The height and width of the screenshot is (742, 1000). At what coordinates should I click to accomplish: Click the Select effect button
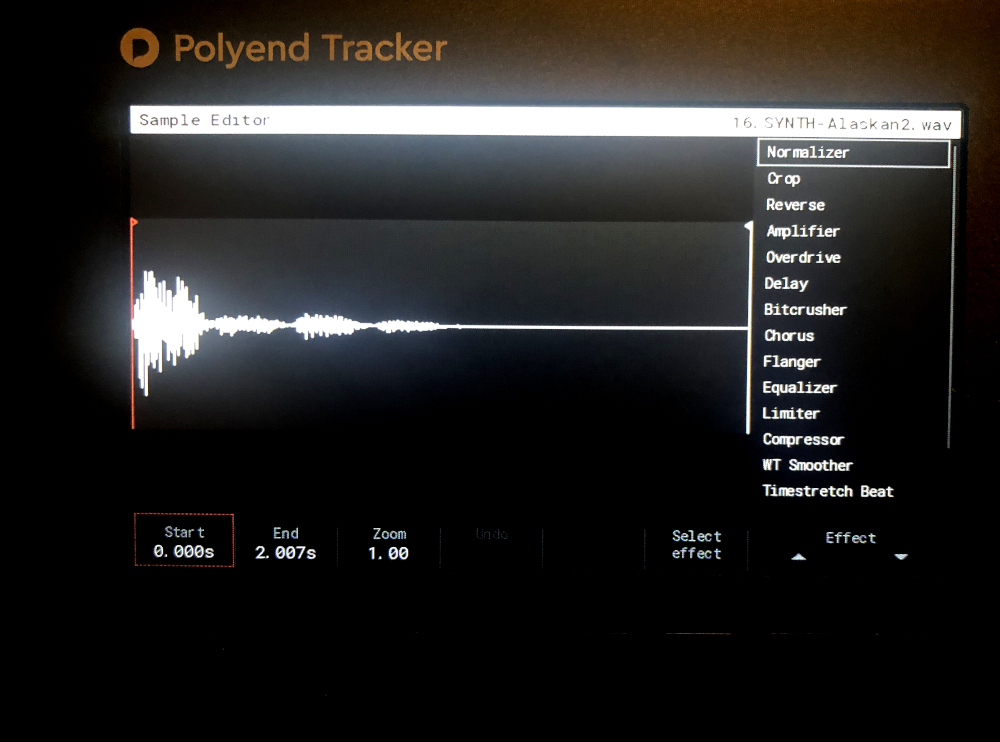(x=696, y=545)
